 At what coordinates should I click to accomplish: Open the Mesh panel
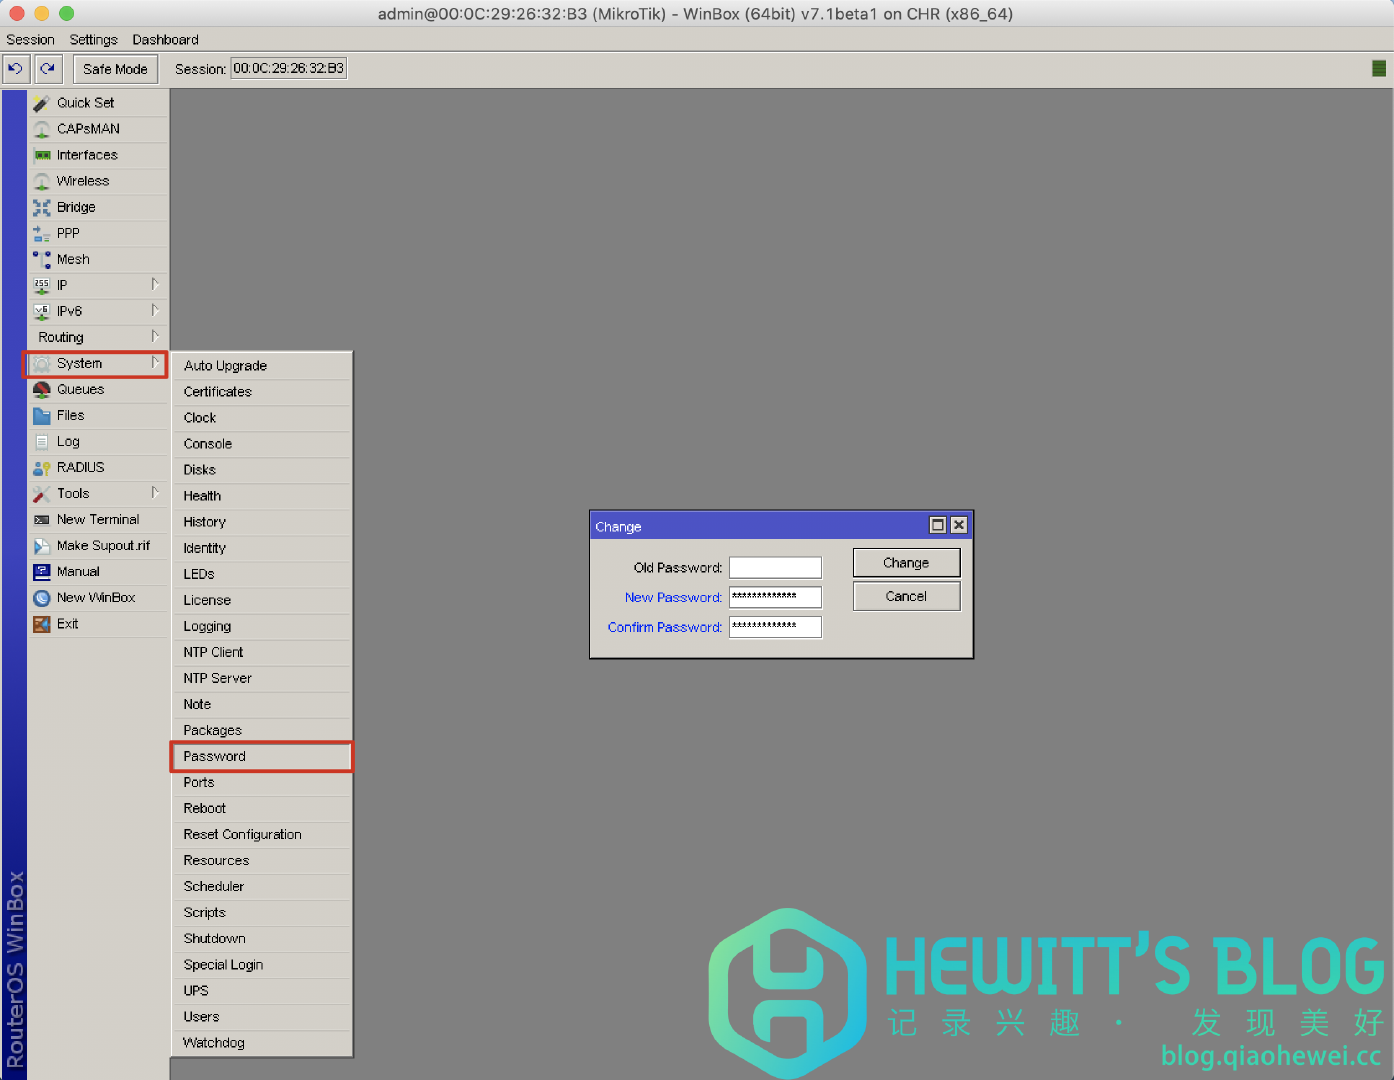click(x=72, y=259)
